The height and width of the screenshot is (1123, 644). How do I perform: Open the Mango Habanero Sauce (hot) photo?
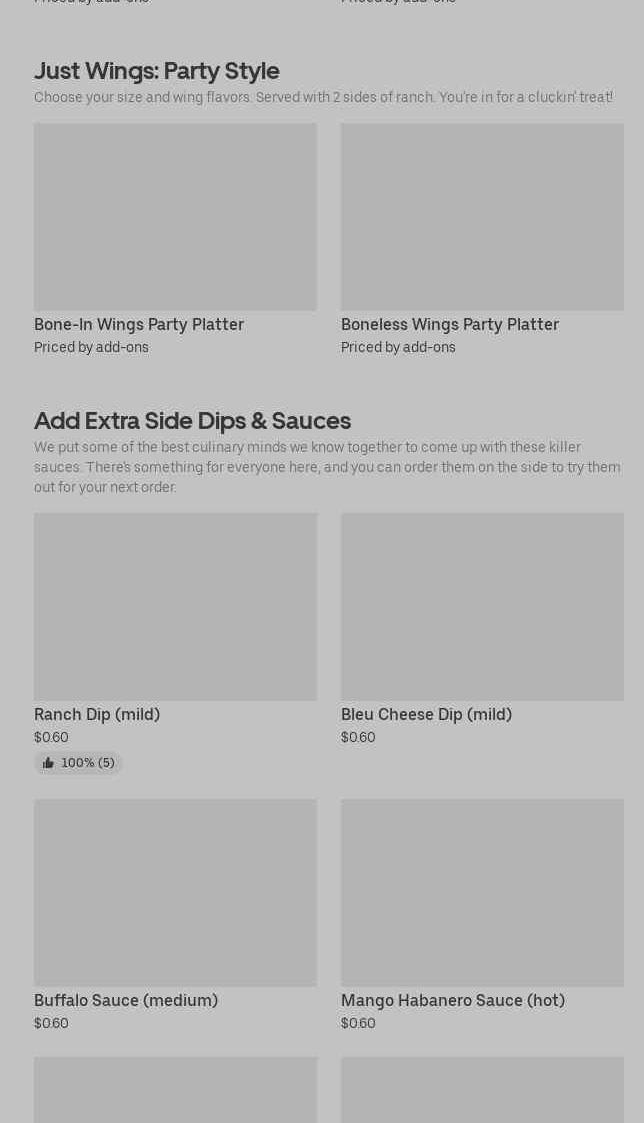(482, 892)
